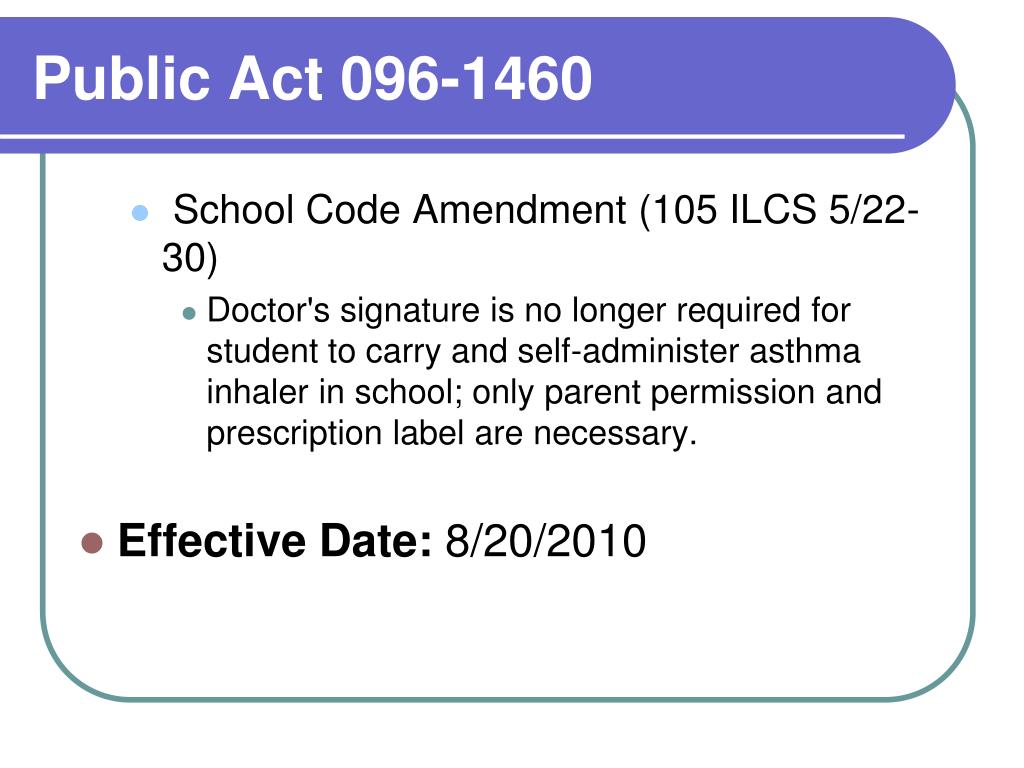Click prescription label are necessary line
The height and width of the screenshot is (768, 1024).
[452, 434]
